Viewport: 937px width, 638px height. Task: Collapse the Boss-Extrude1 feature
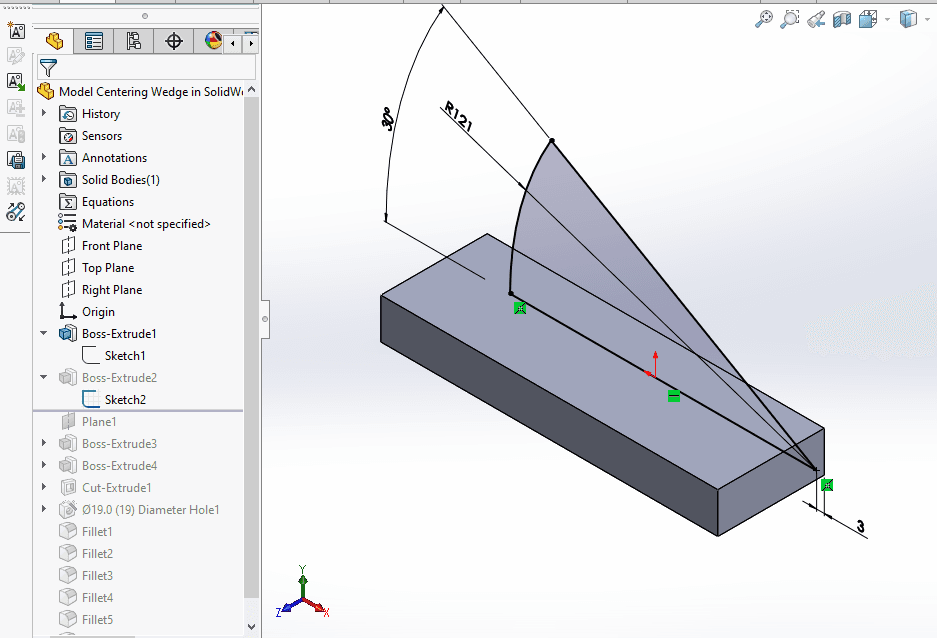coord(42,333)
